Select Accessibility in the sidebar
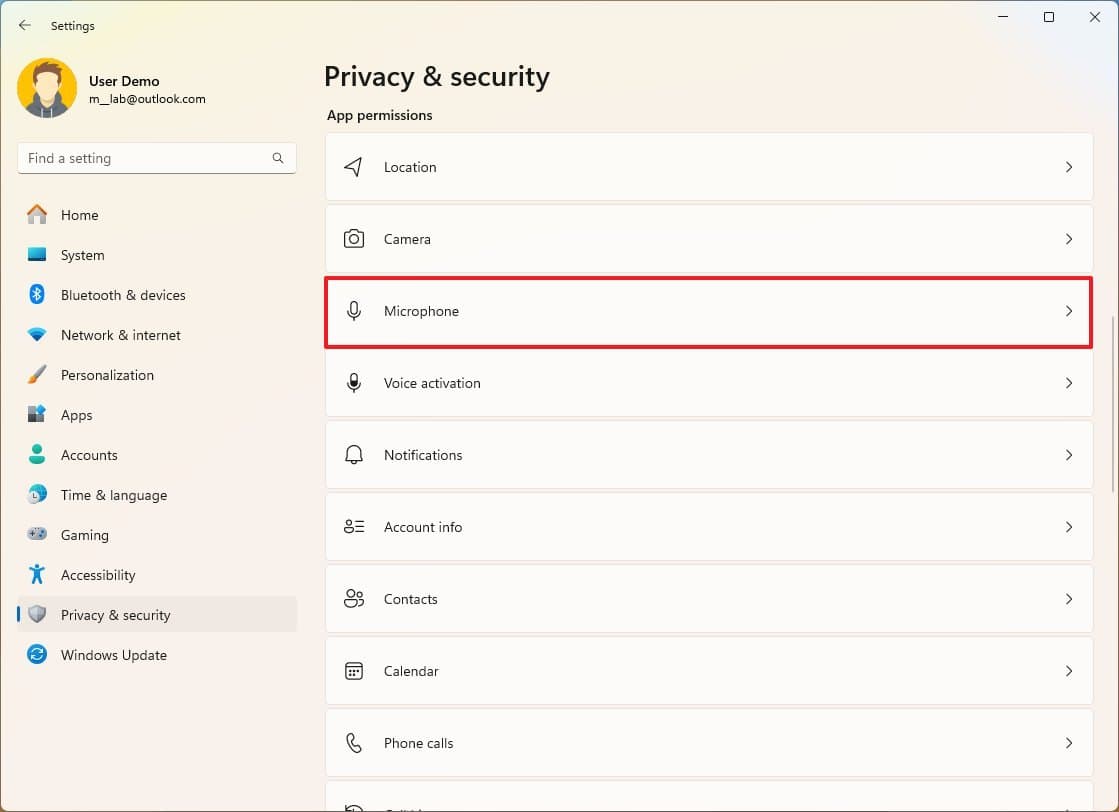Image resolution: width=1119 pixels, height=812 pixels. 98,575
